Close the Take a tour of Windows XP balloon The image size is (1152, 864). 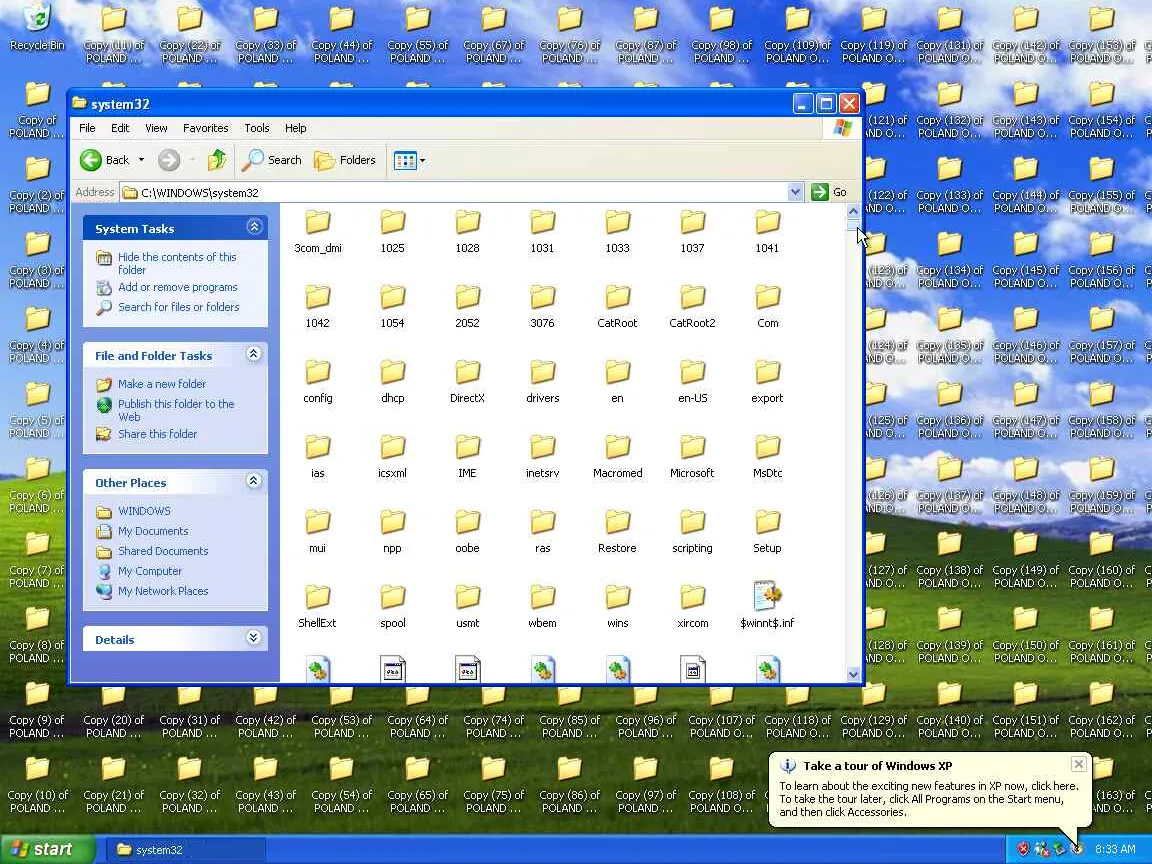1079,764
